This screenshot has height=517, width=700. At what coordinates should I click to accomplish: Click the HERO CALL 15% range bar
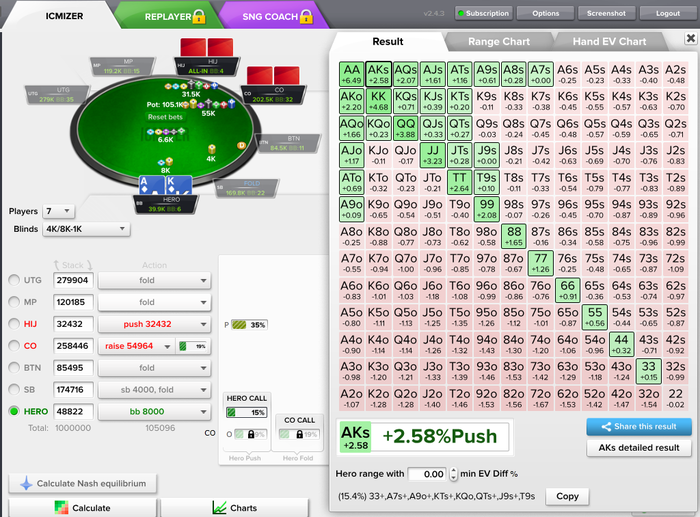(246, 412)
